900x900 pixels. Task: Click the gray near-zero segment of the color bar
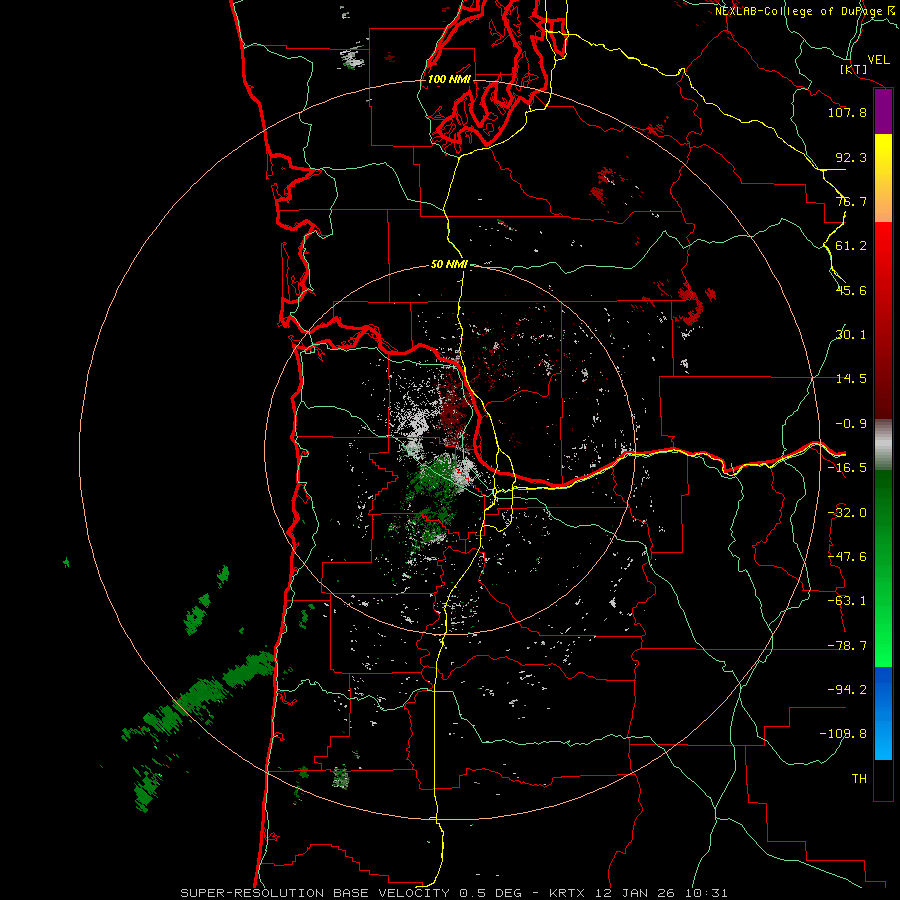click(883, 445)
